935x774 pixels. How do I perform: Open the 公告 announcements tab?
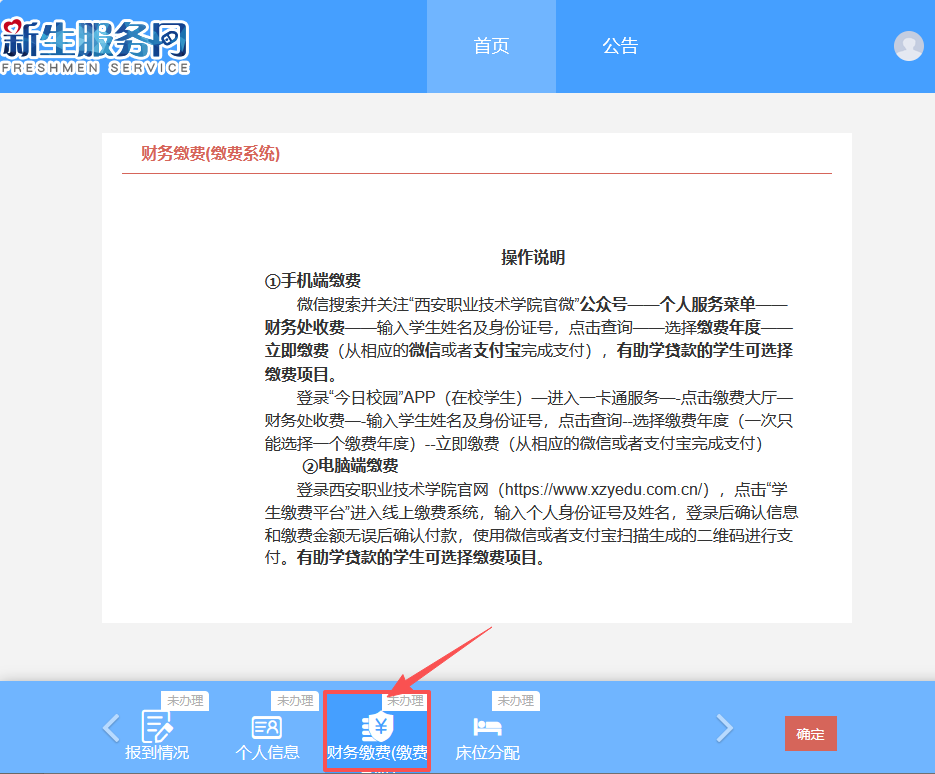tap(620, 46)
